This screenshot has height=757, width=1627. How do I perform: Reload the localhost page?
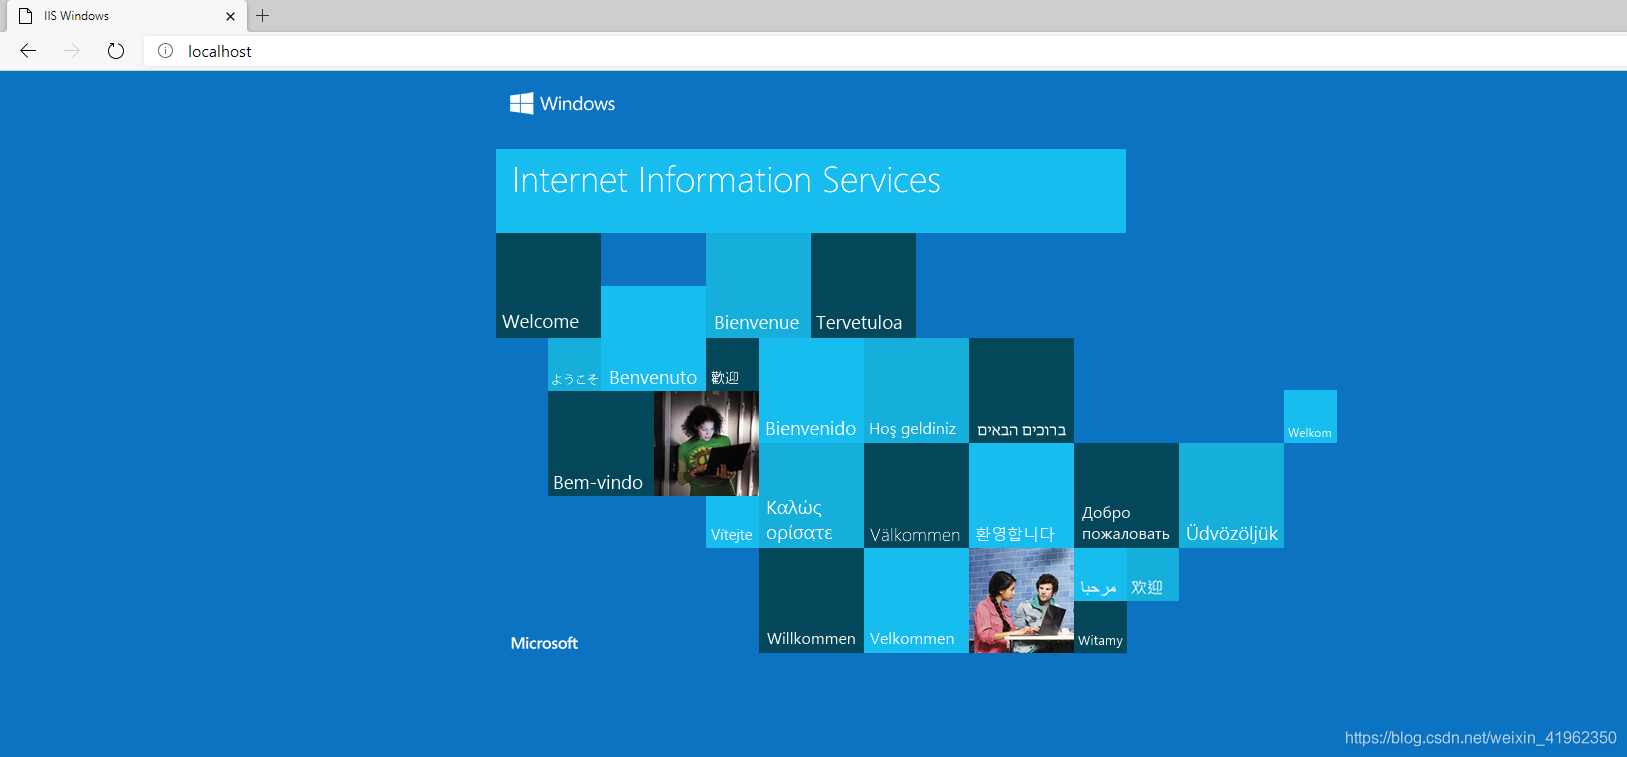[116, 51]
